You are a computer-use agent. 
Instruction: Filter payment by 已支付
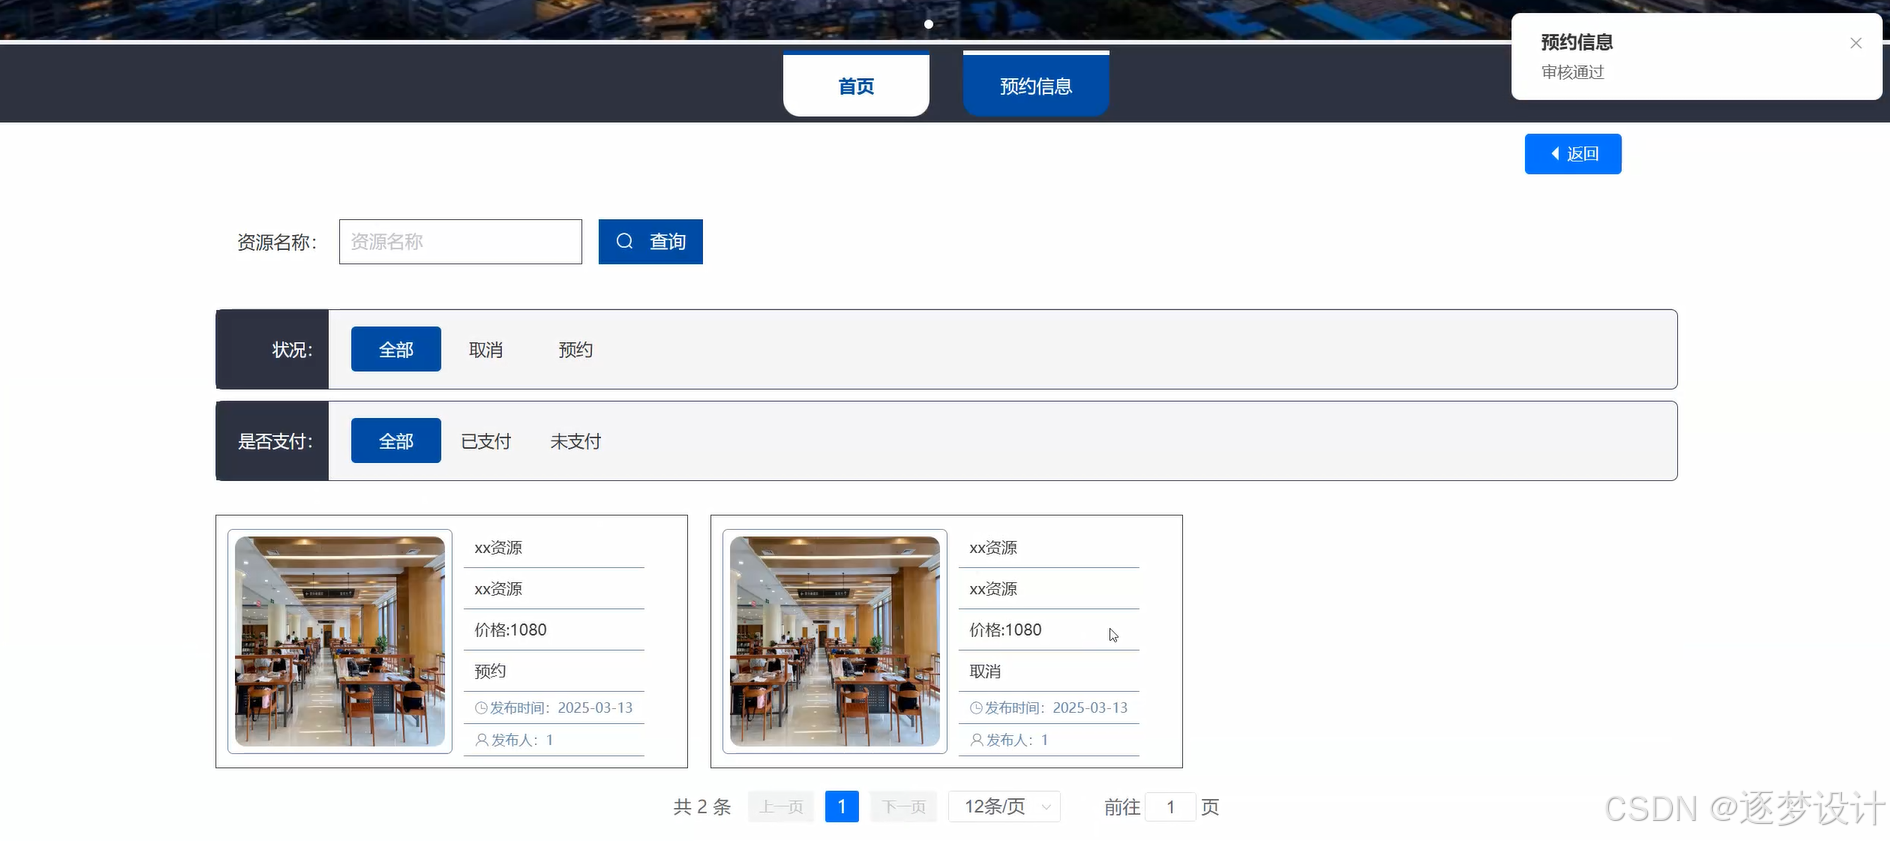[486, 441]
